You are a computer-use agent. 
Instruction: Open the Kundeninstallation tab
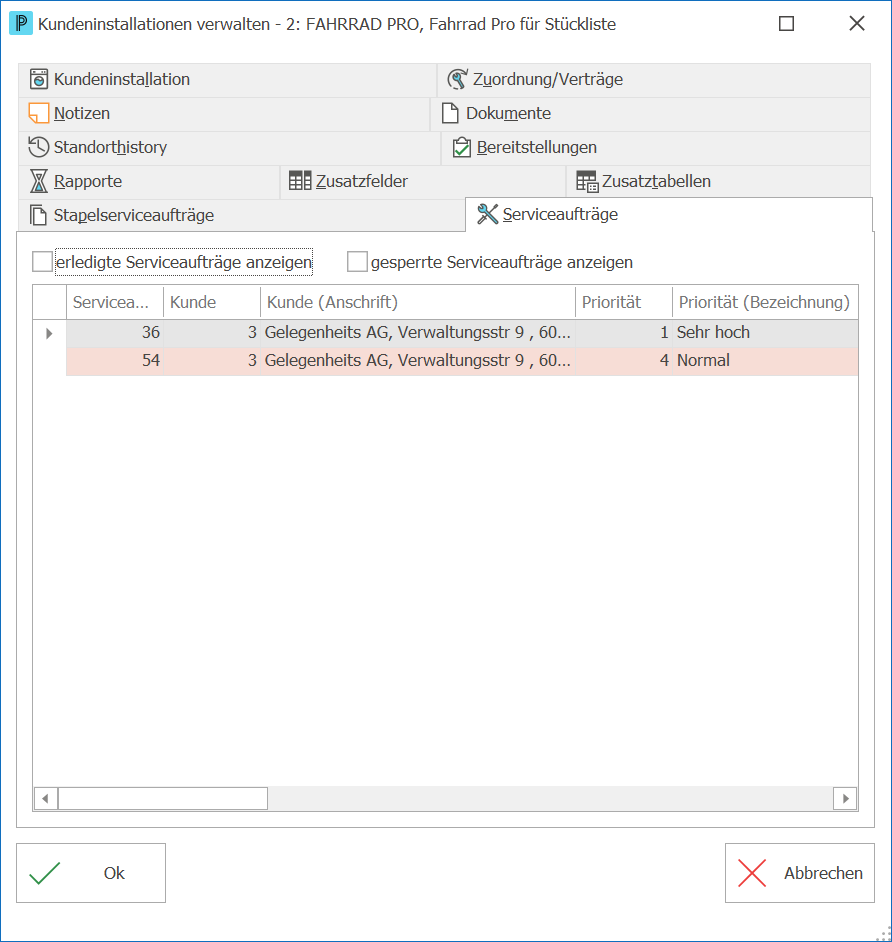227,80
